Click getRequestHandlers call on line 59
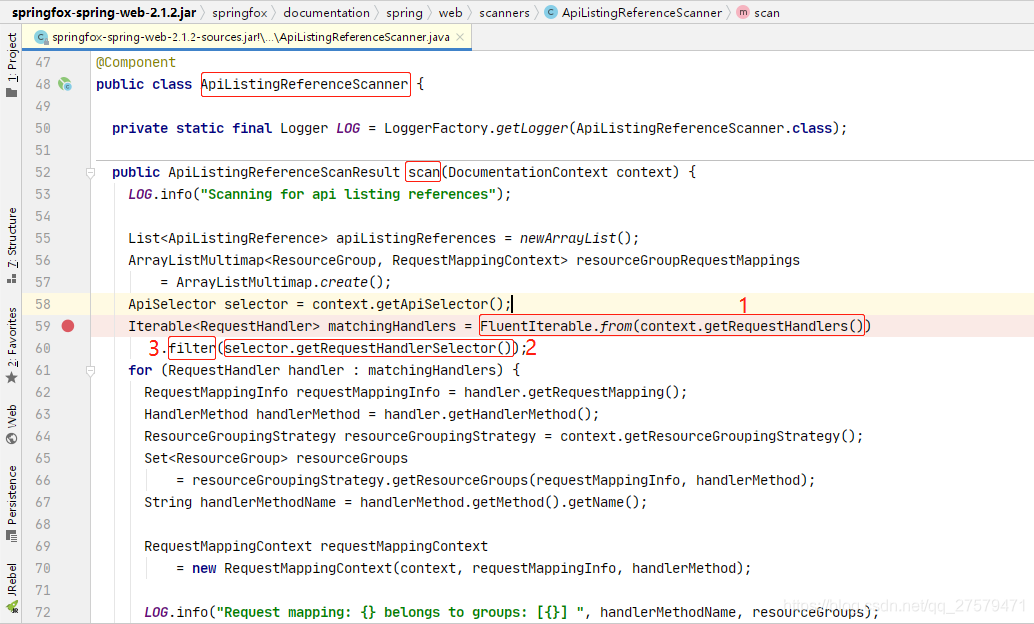This screenshot has width=1034, height=624. coord(776,326)
